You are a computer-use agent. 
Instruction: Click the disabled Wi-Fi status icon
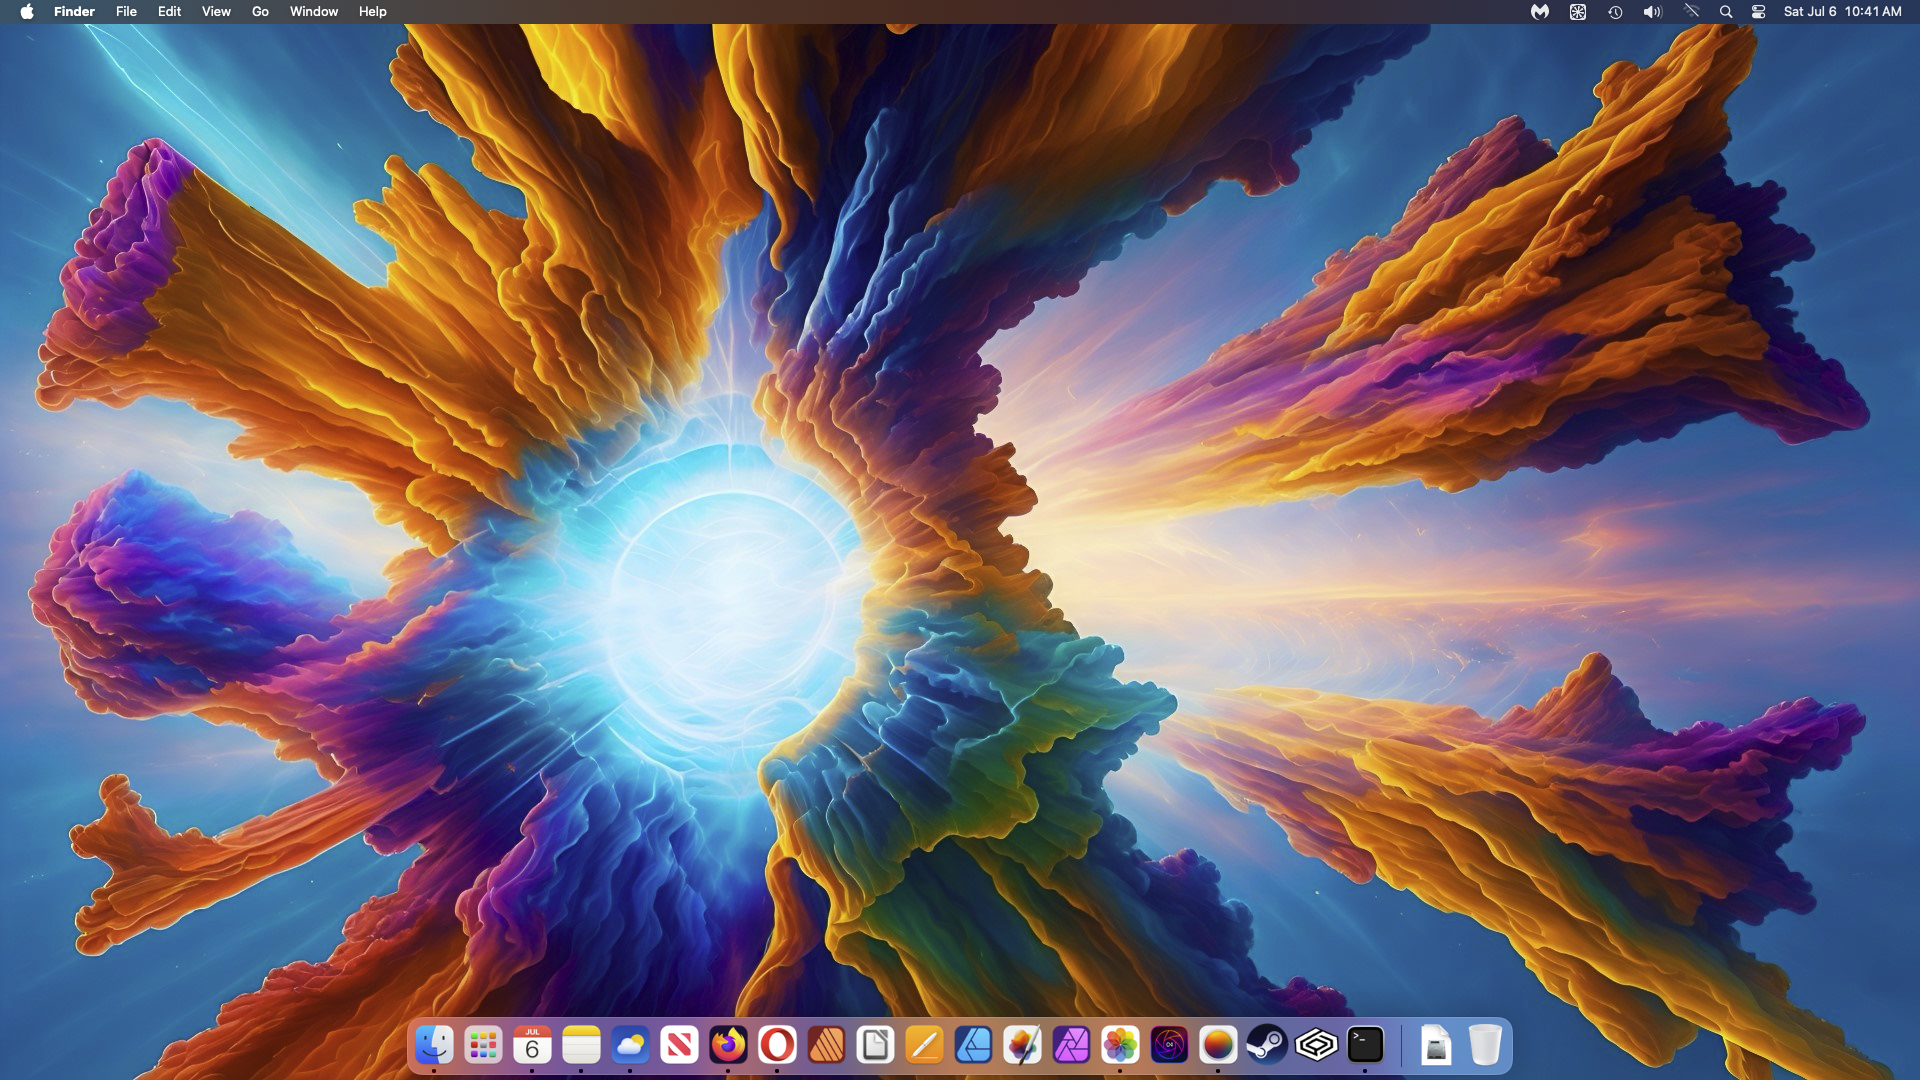(x=1691, y=12)
